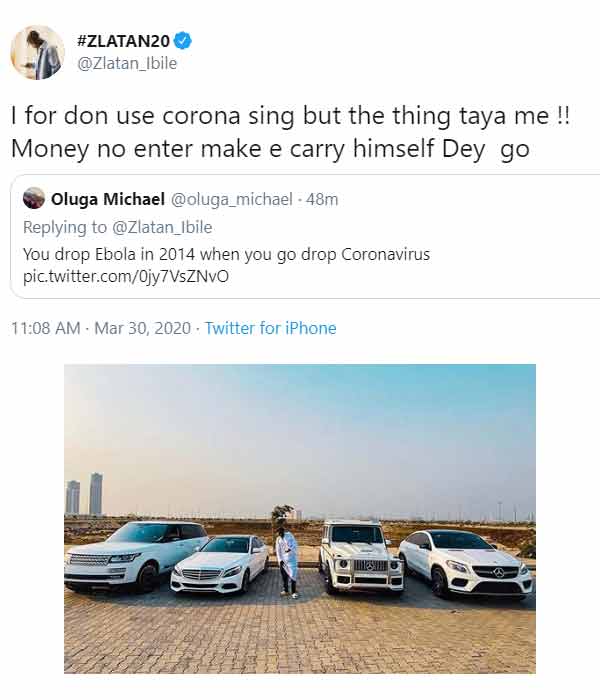The image size is (600, 700).
Task: Open the photo of four white cars
Action: 300,519
